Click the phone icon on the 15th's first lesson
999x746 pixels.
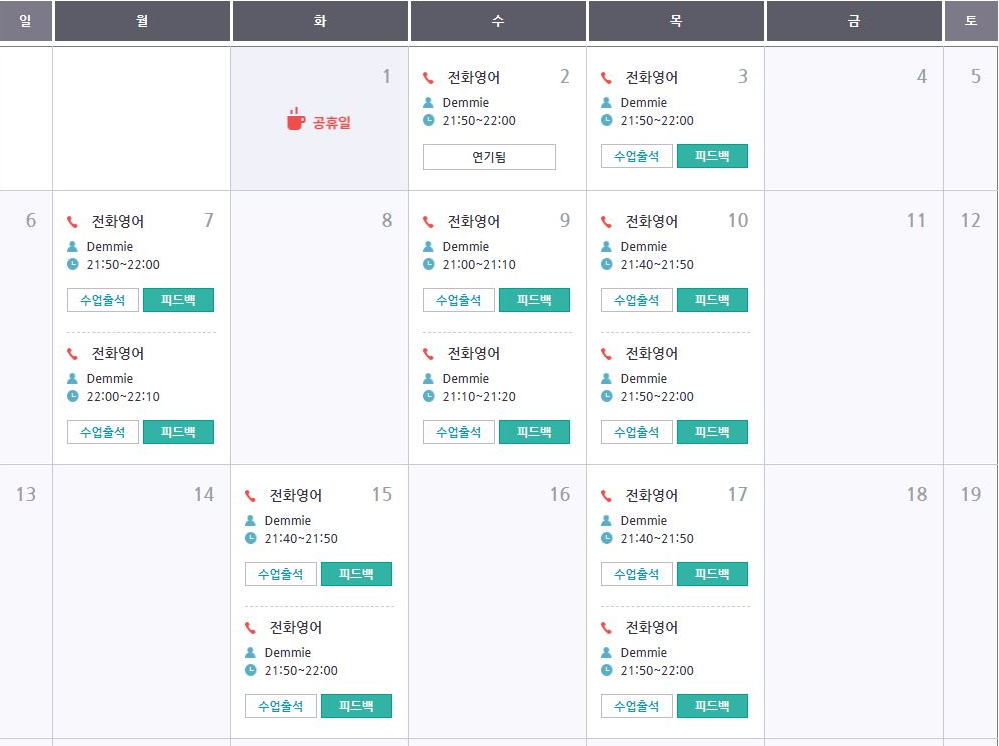point(250,496)
